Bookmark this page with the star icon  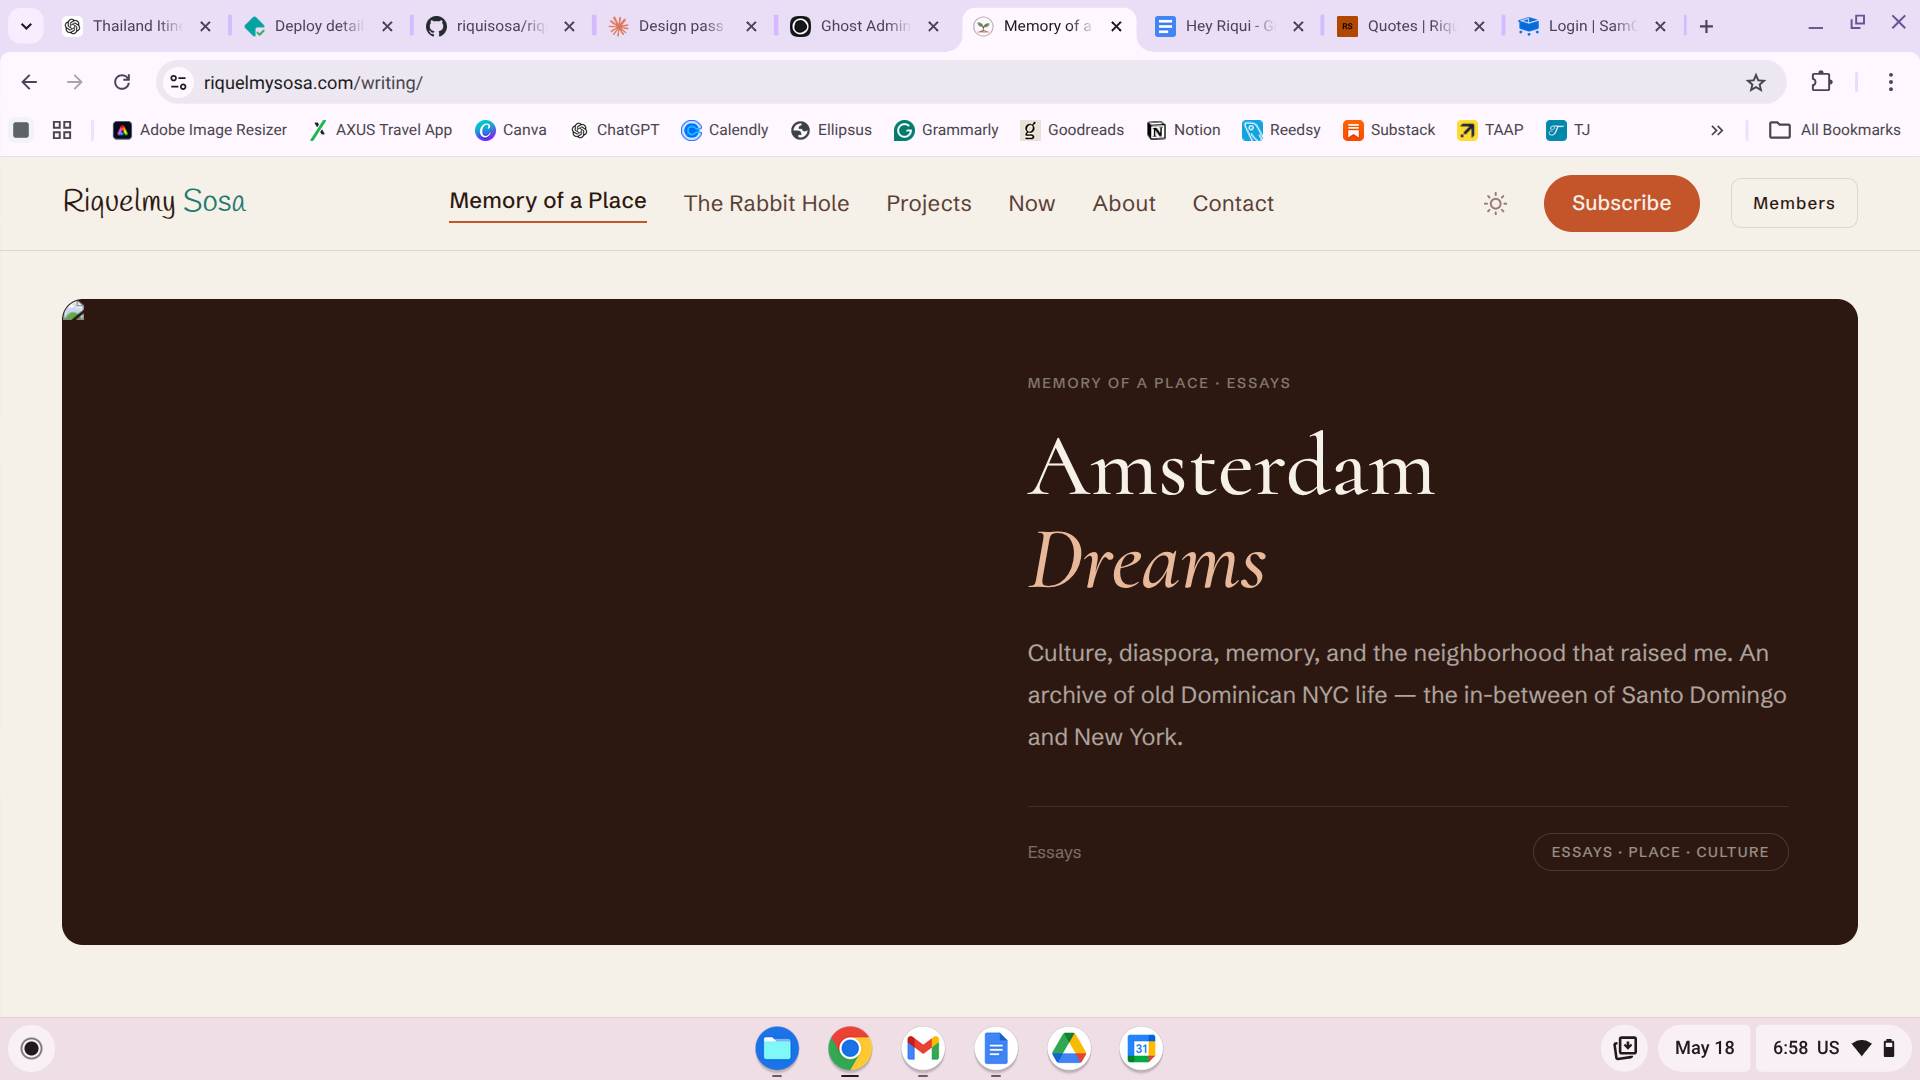click(1756, 83)
